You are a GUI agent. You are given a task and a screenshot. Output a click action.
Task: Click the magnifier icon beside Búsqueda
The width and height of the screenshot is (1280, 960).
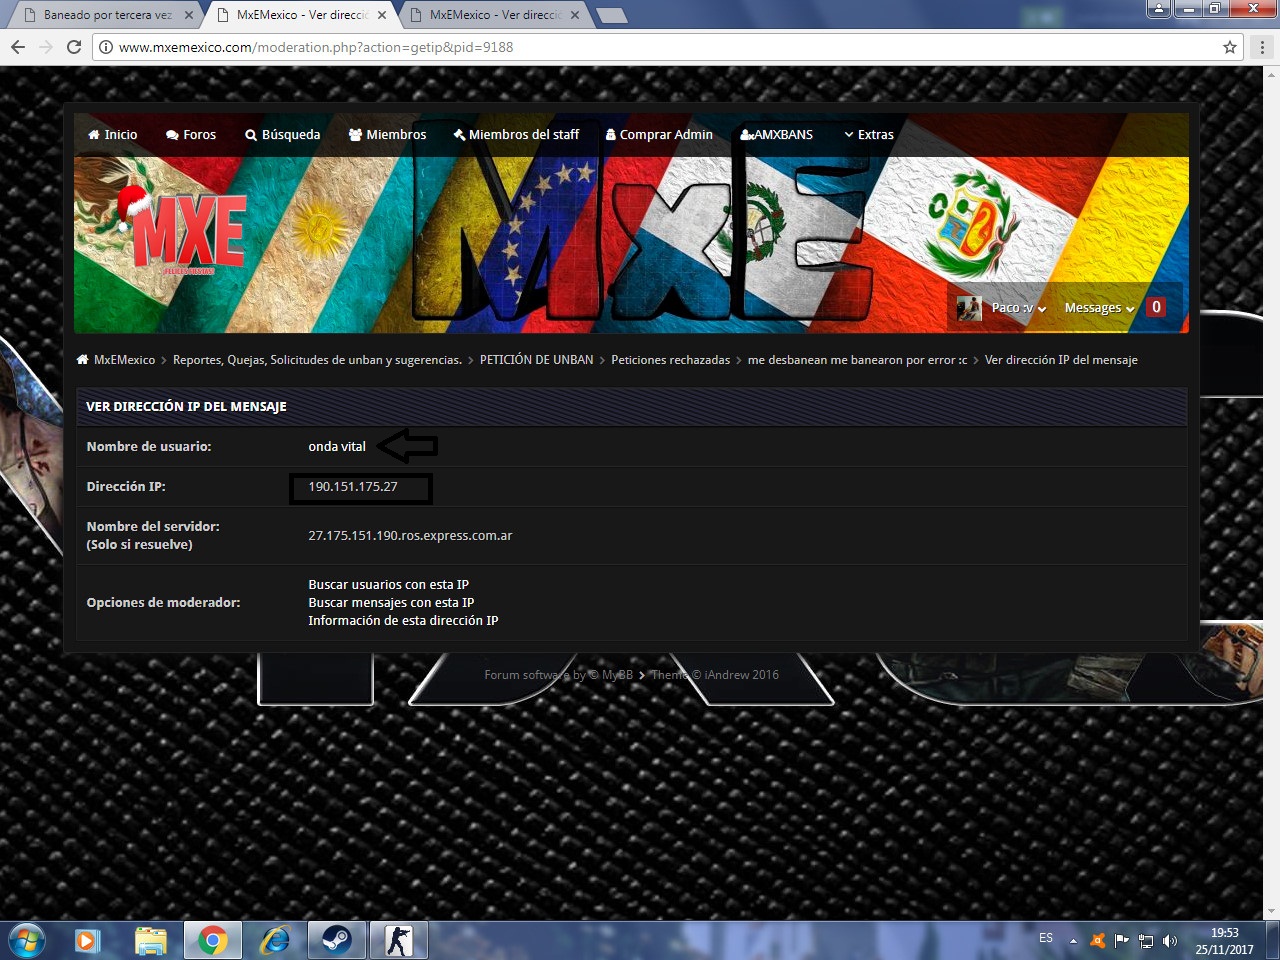251,135
